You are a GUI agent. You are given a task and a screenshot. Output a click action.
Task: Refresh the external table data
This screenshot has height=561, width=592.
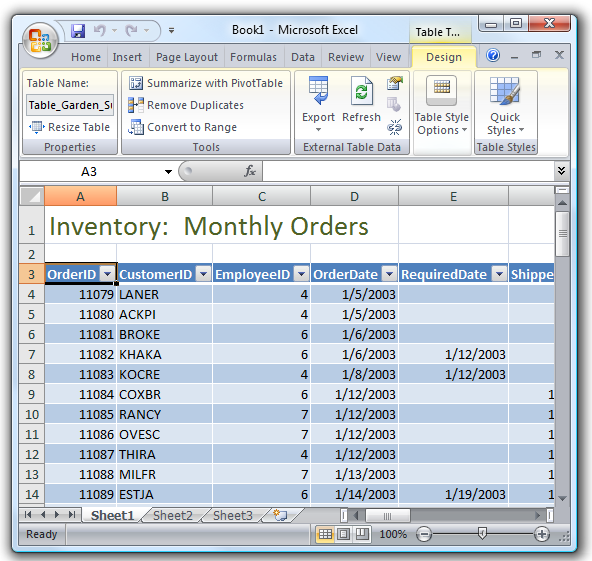point(361,91)
